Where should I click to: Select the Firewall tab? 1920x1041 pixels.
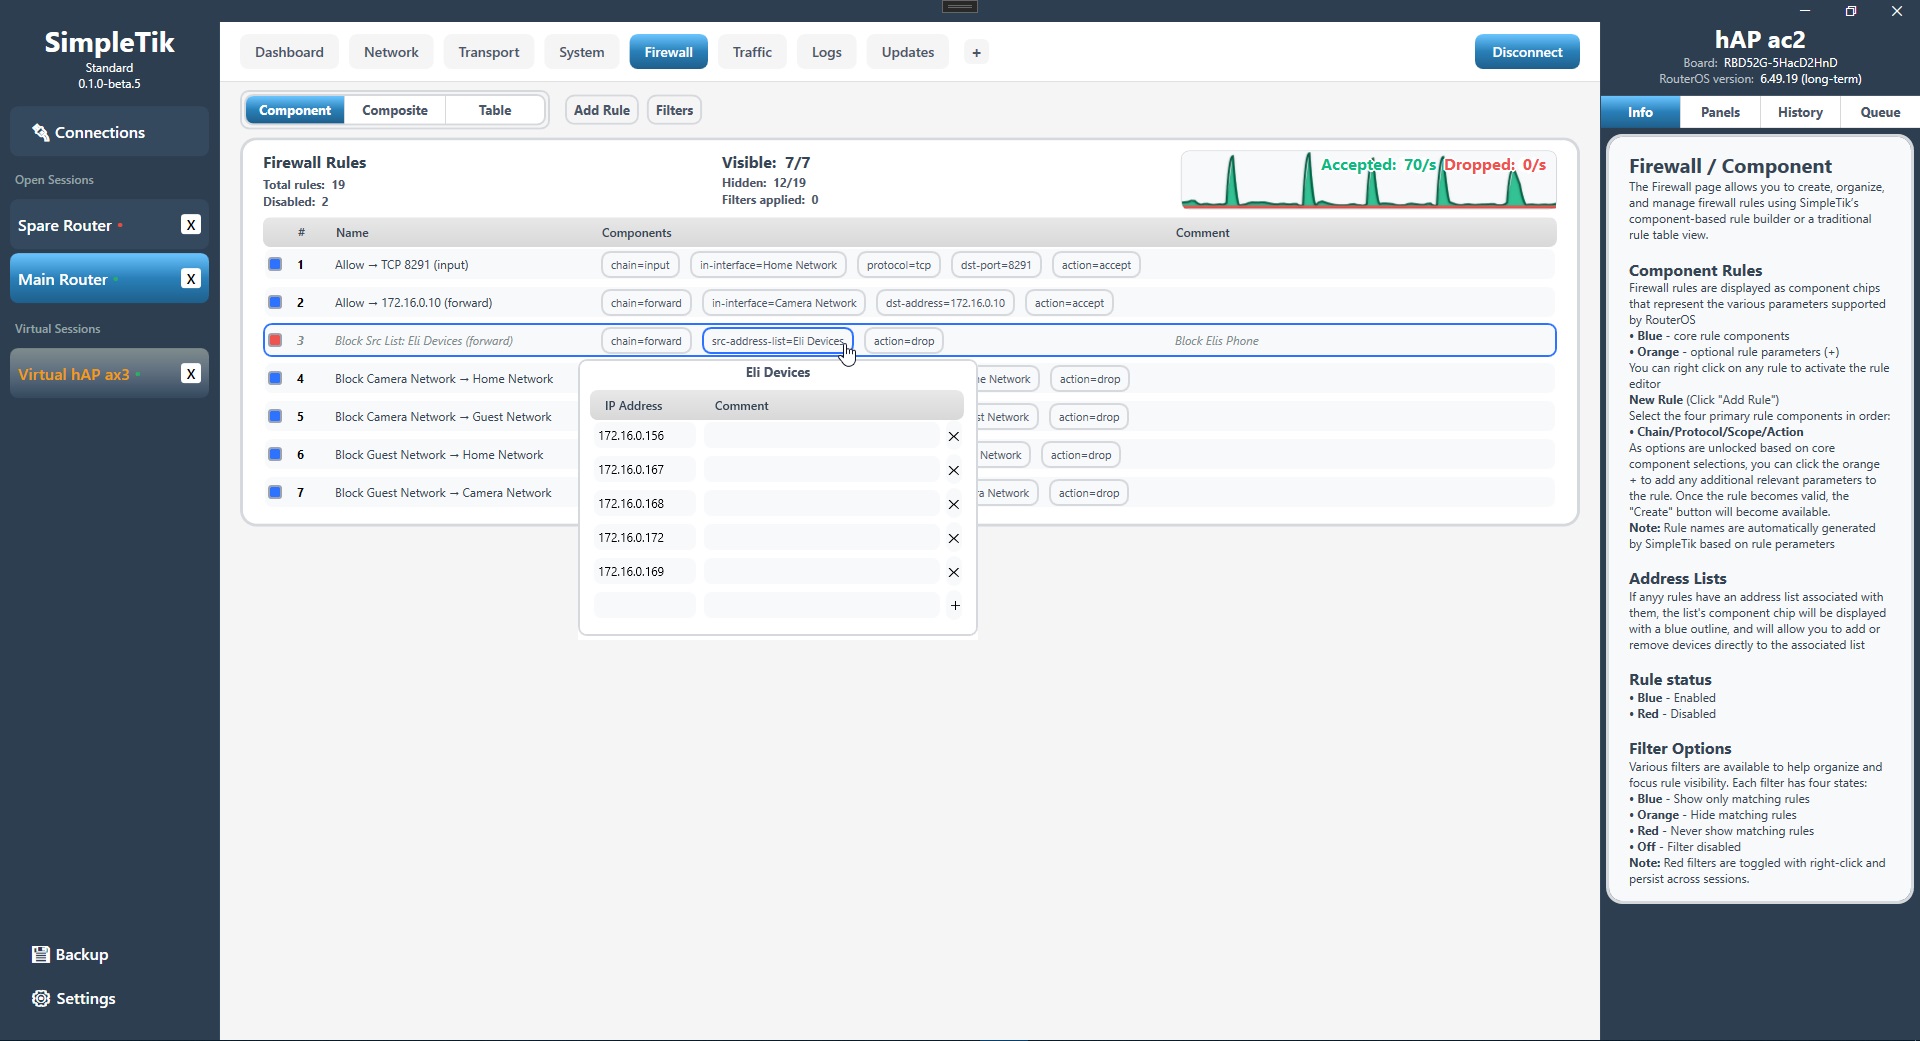pyautogui.click(x=669, y=52)
